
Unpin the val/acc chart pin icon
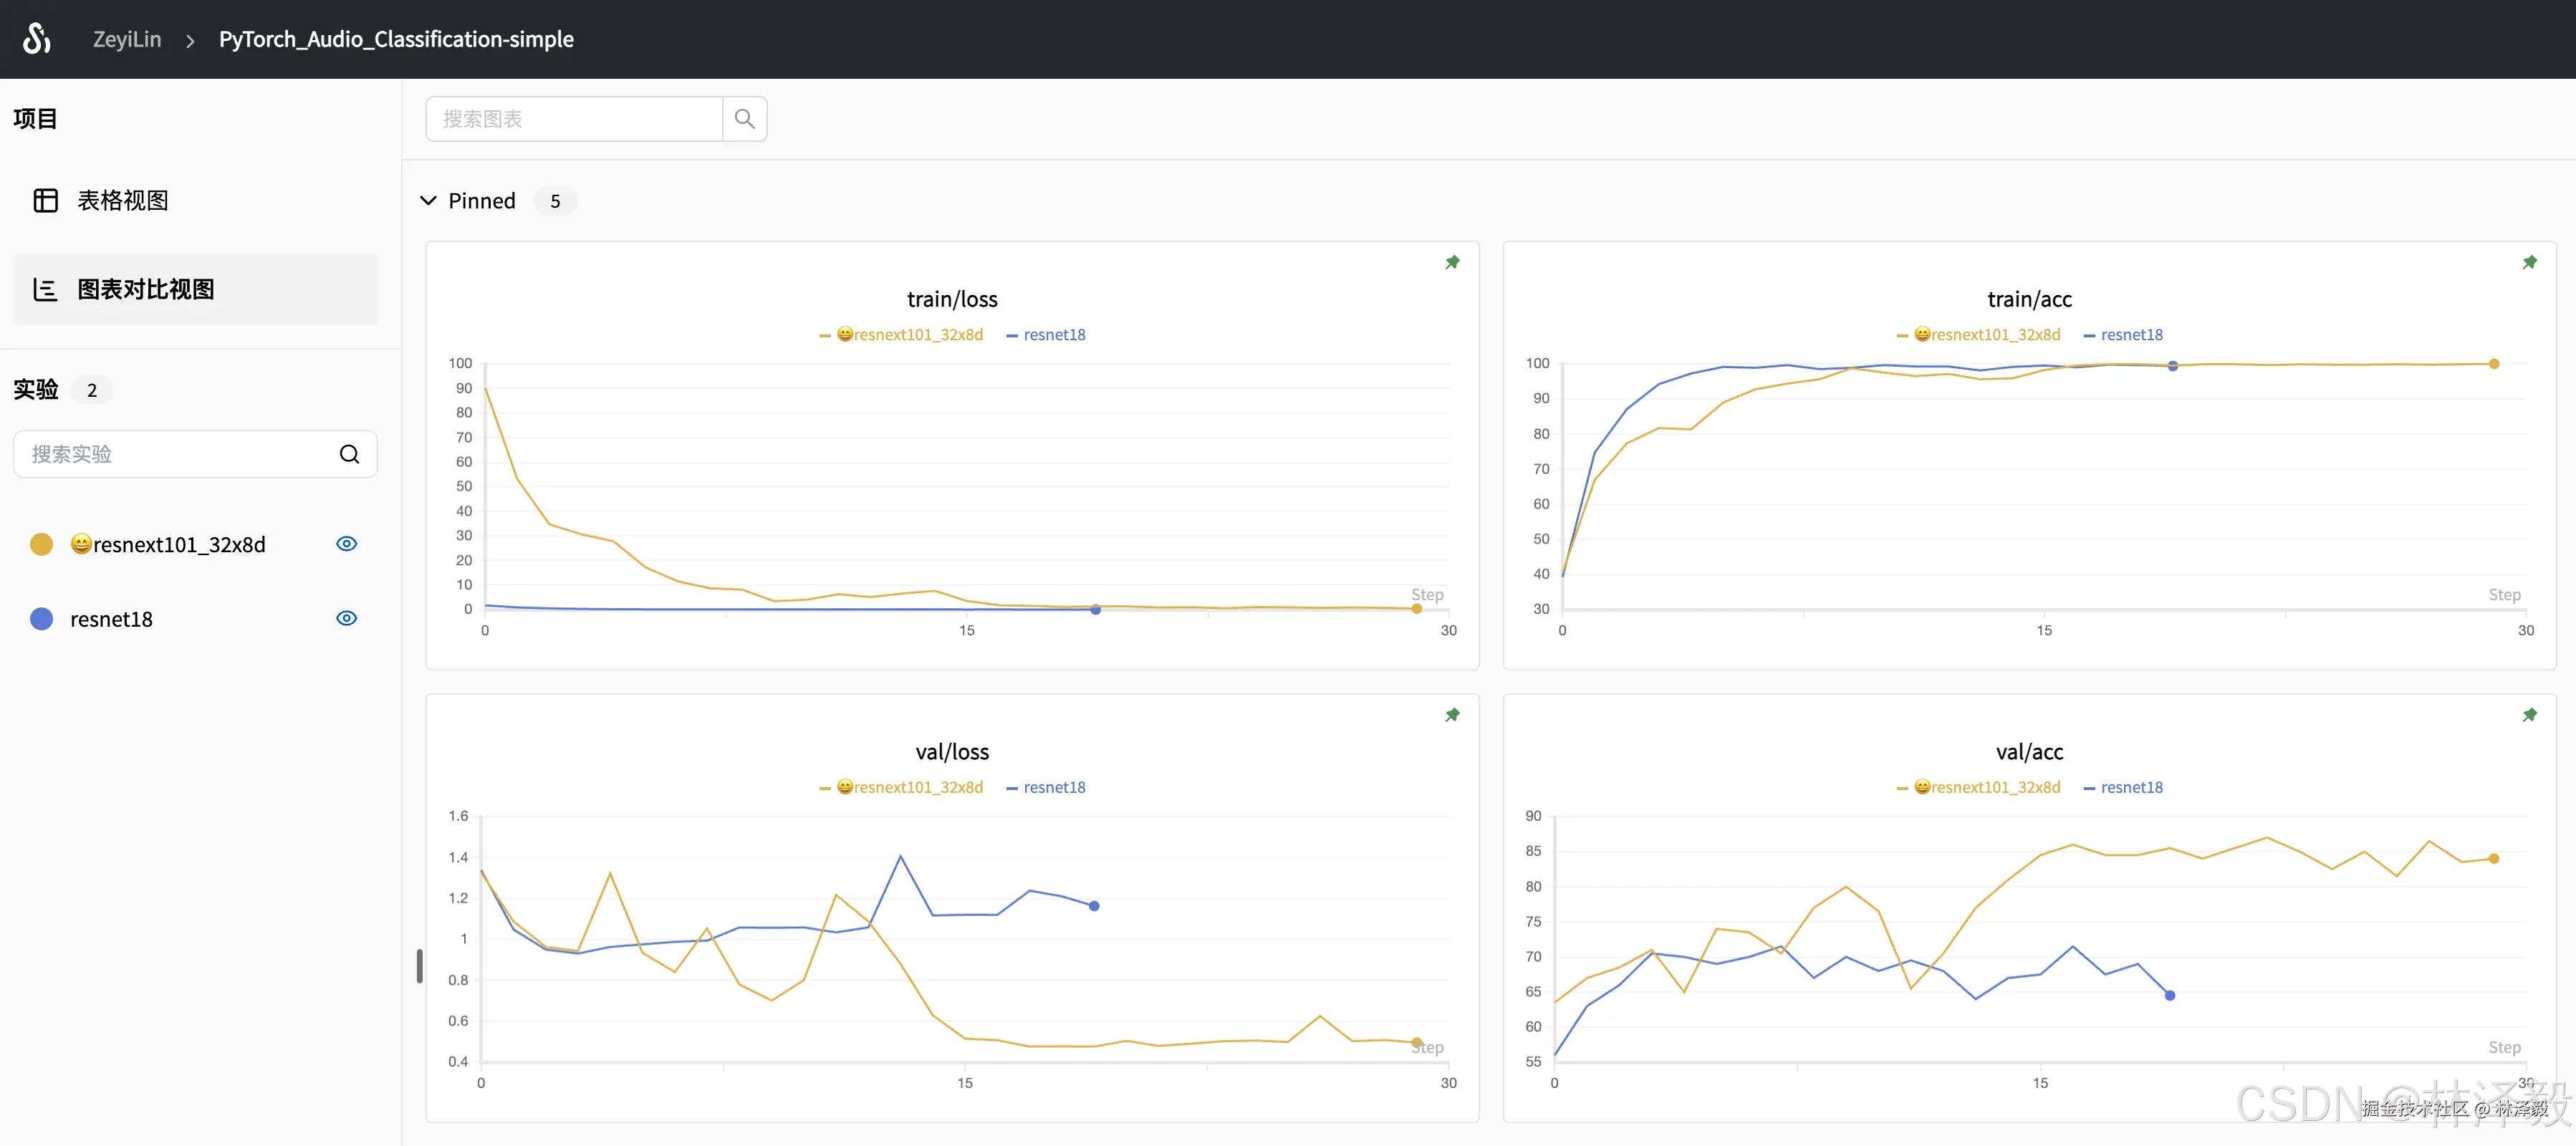tap(2529, 715)
